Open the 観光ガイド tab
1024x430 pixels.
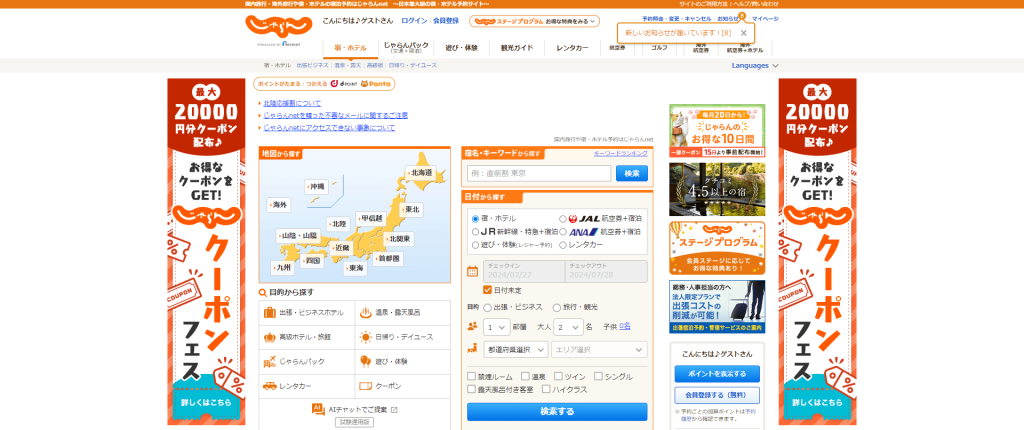point(517,48)
